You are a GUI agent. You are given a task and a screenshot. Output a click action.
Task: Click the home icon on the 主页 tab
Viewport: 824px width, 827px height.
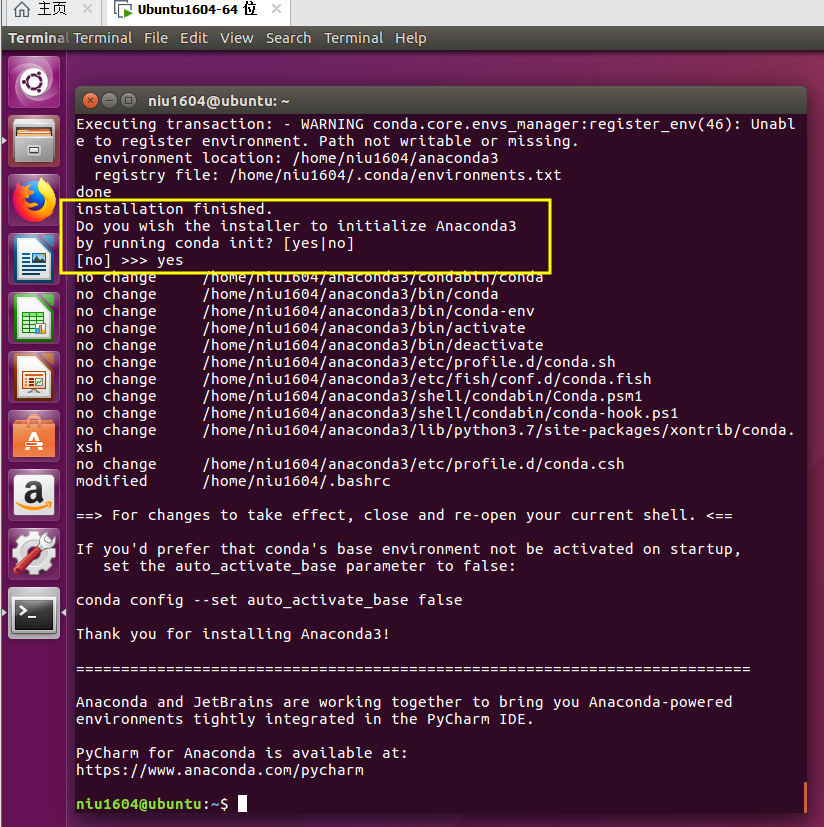click(x=22, y=9)
